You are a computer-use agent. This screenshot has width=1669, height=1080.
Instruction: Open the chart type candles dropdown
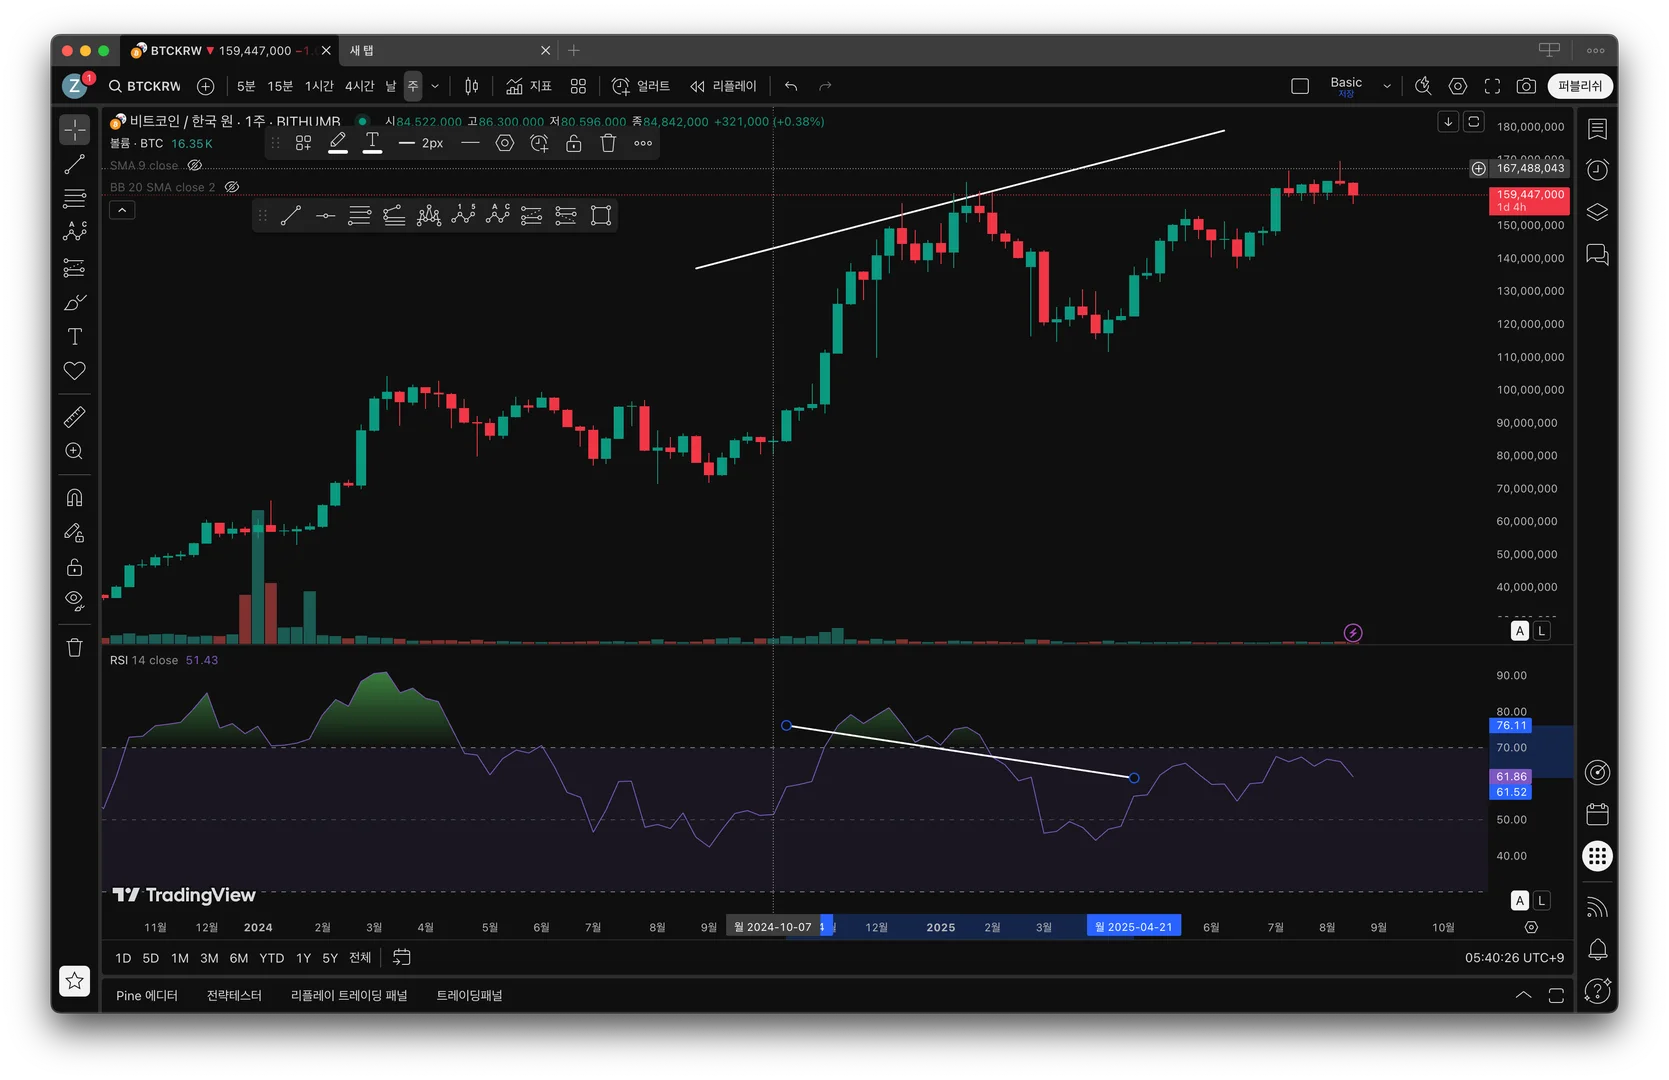[472, 86]
